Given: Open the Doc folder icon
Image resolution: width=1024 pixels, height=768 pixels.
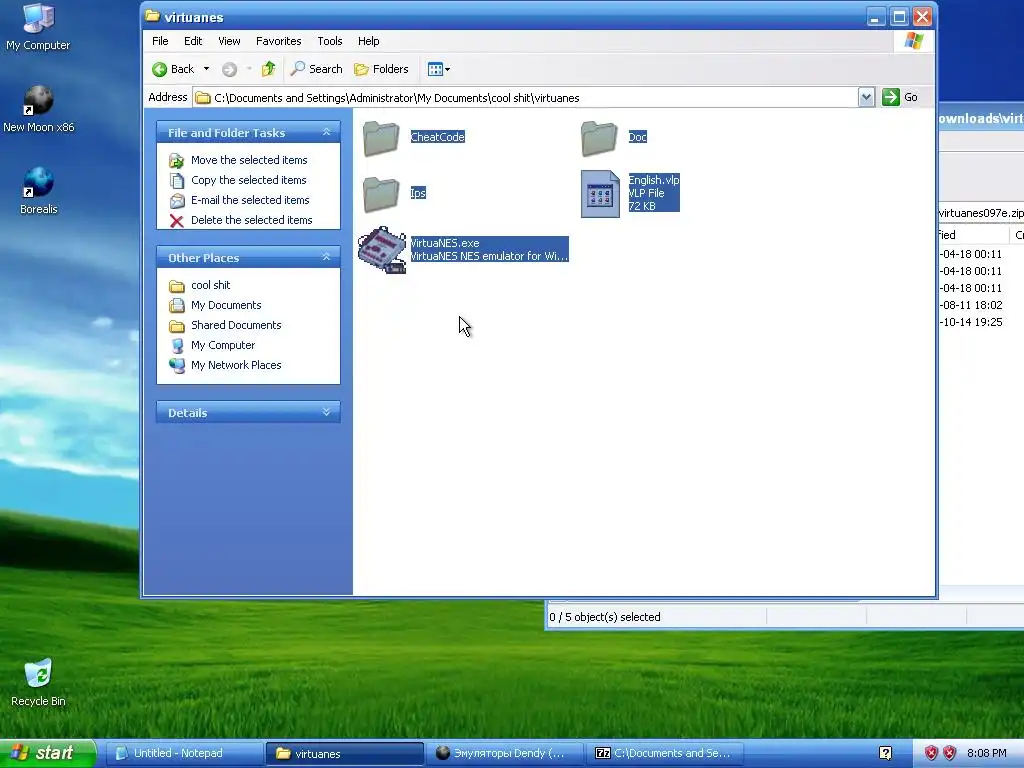Looking at the screenshot, I should [x=599, y=138].
